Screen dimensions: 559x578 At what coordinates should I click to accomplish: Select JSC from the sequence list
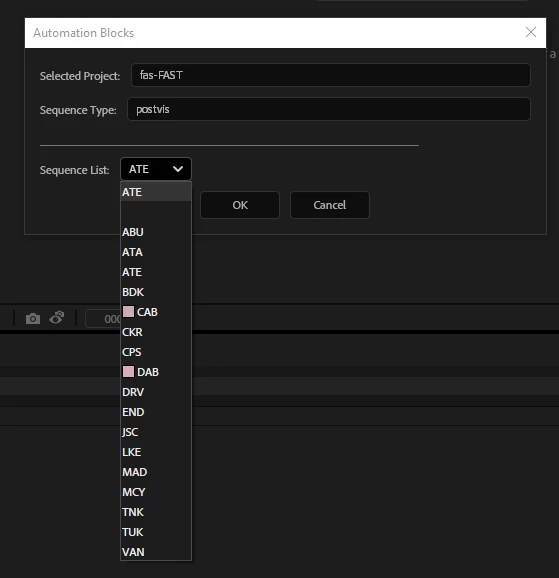click(156, 432)
